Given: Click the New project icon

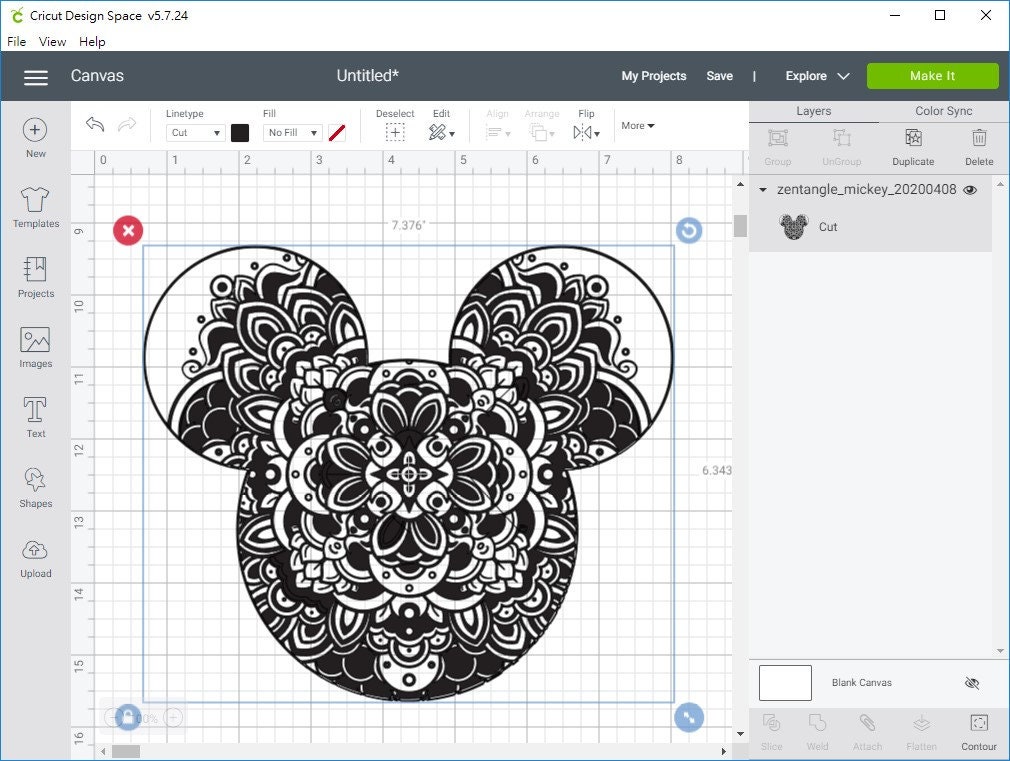Looking at the screenshot, I should 35,130.
